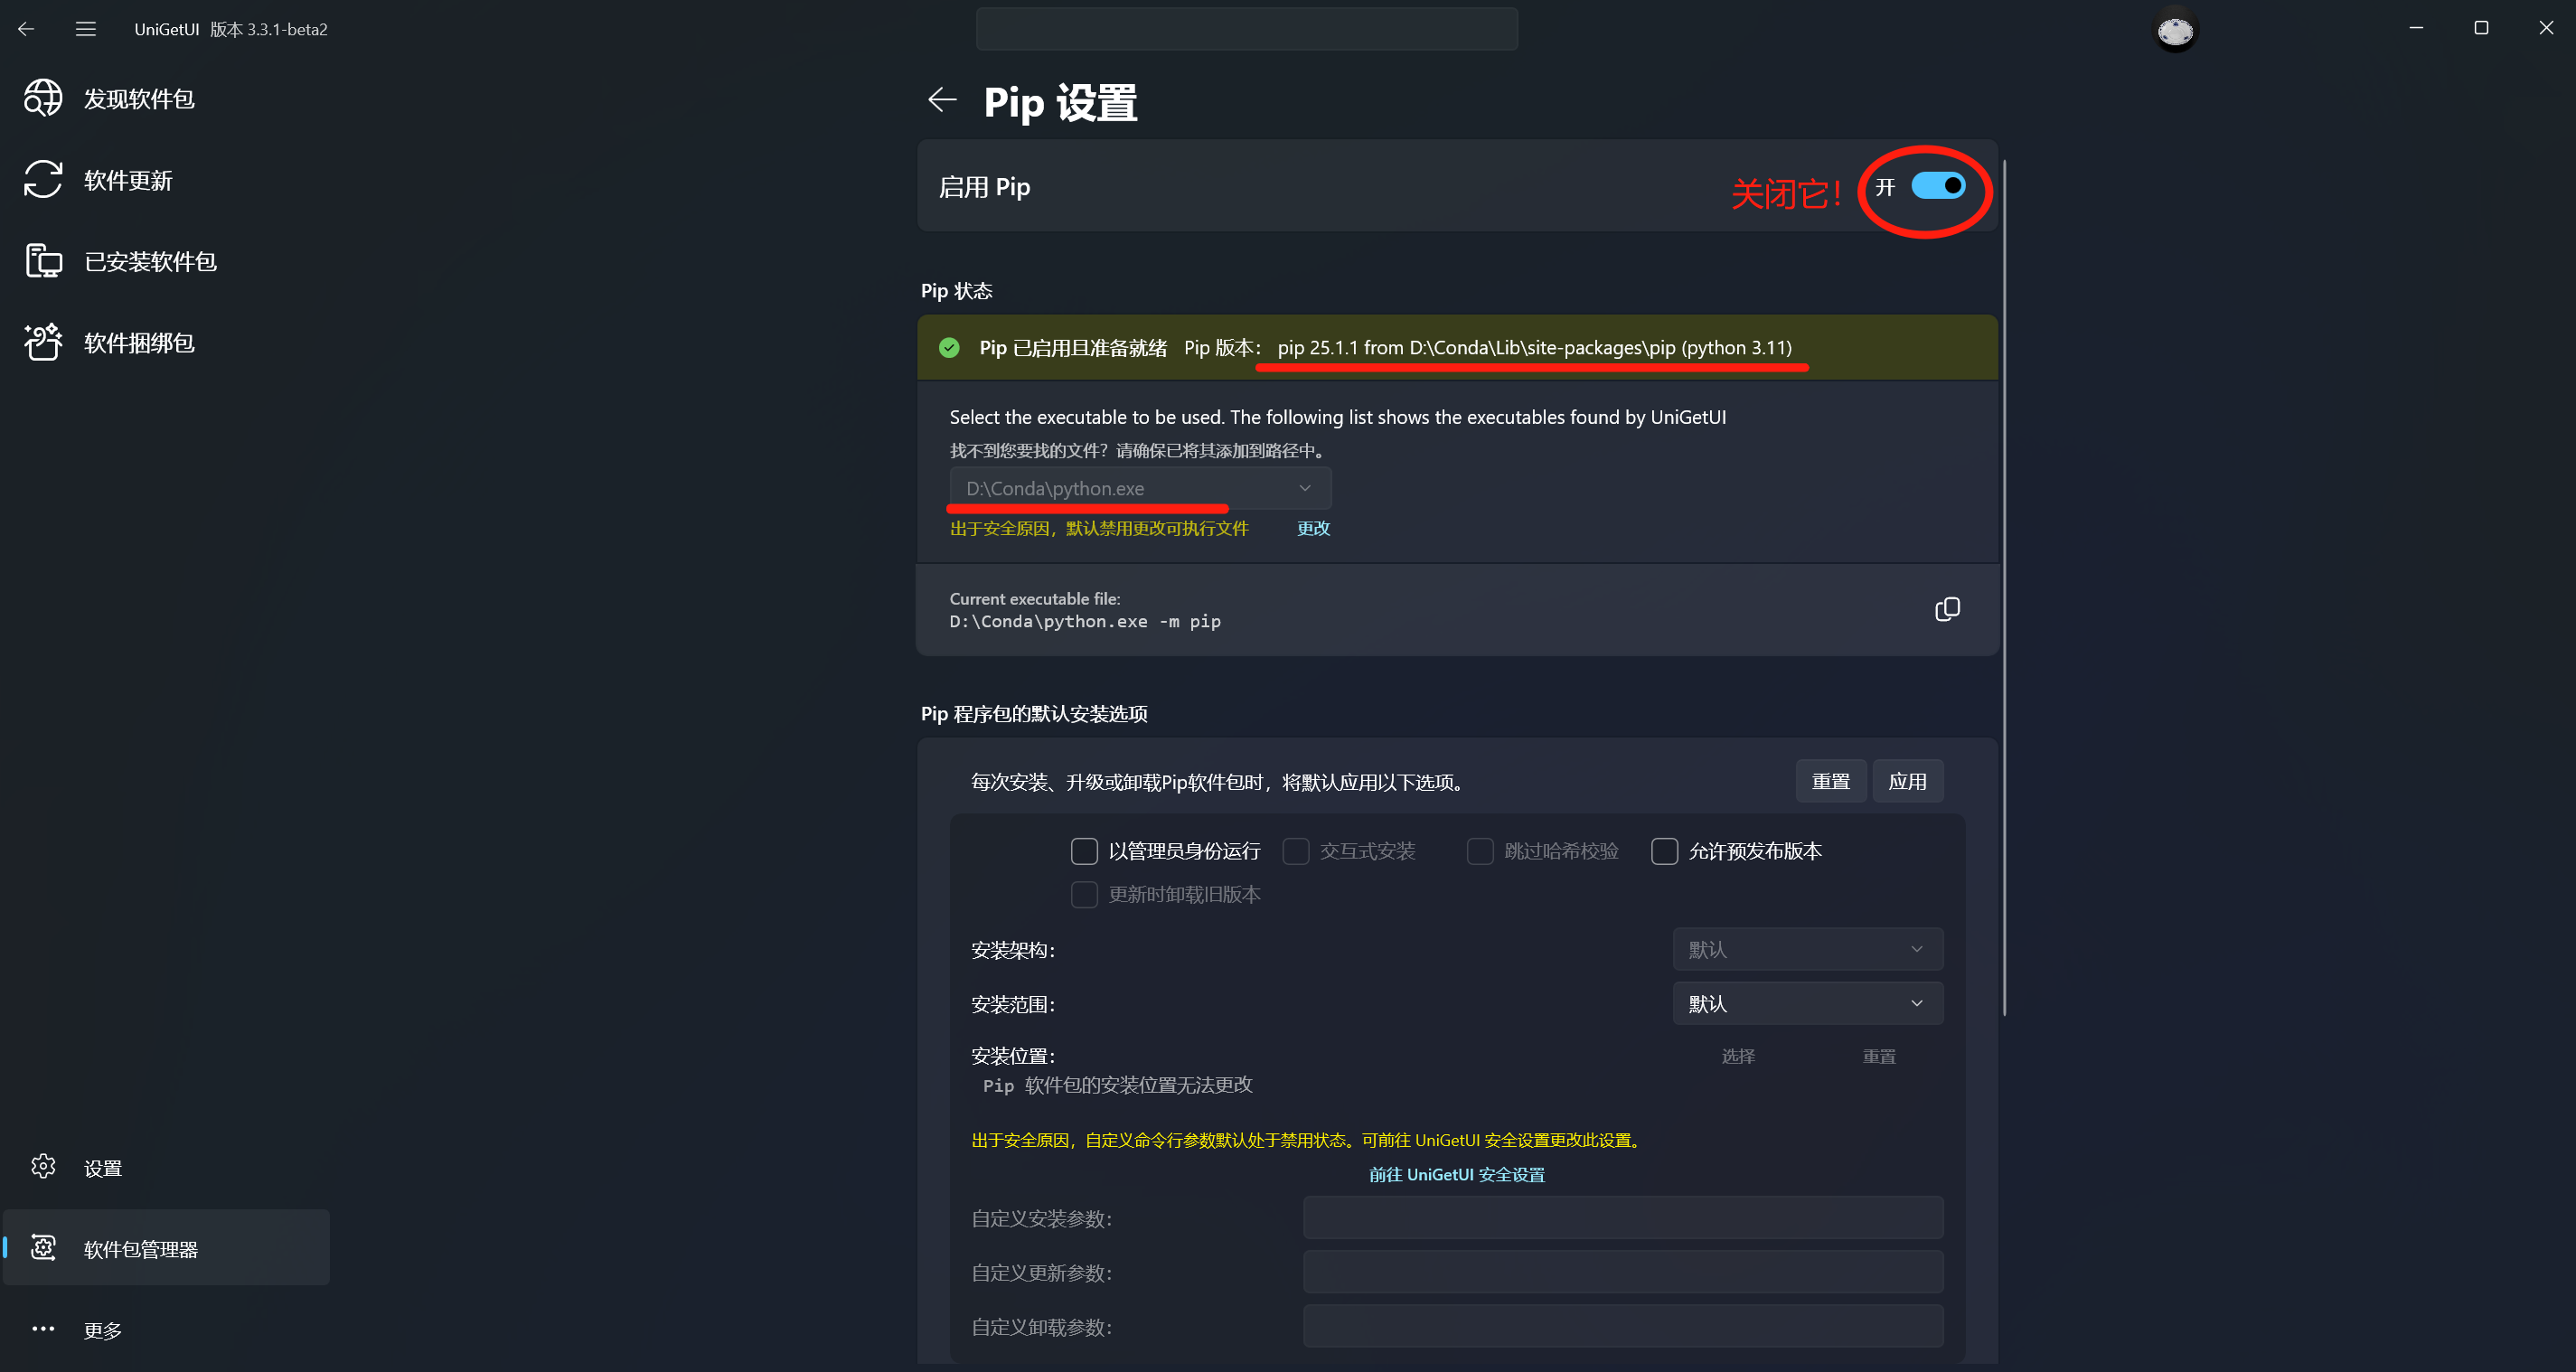Click the user avatar in title bar
The image size is (2576, 1372).
pyautogui.click(x=2175, y=31)
